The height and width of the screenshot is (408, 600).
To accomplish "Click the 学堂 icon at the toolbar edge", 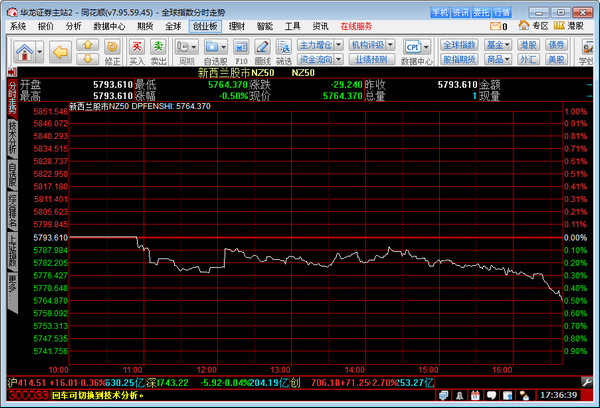I will (x=587, y=47).
